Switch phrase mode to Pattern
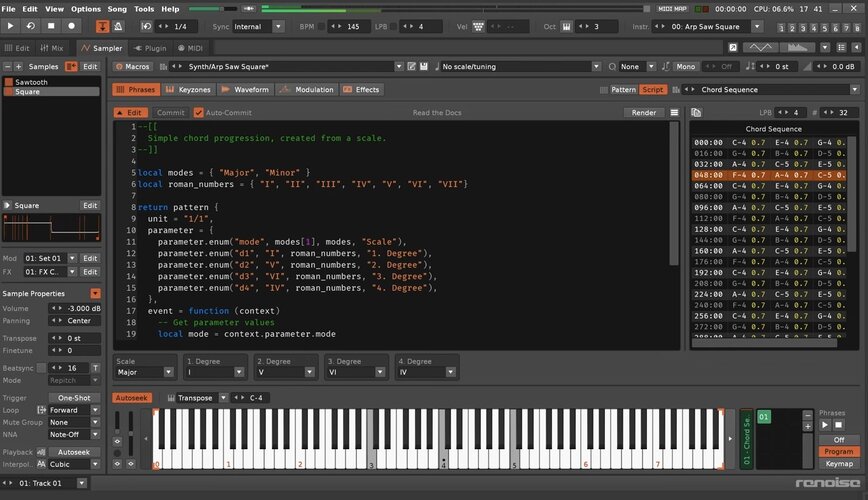868x500 pixels. (x=623, y=89)
